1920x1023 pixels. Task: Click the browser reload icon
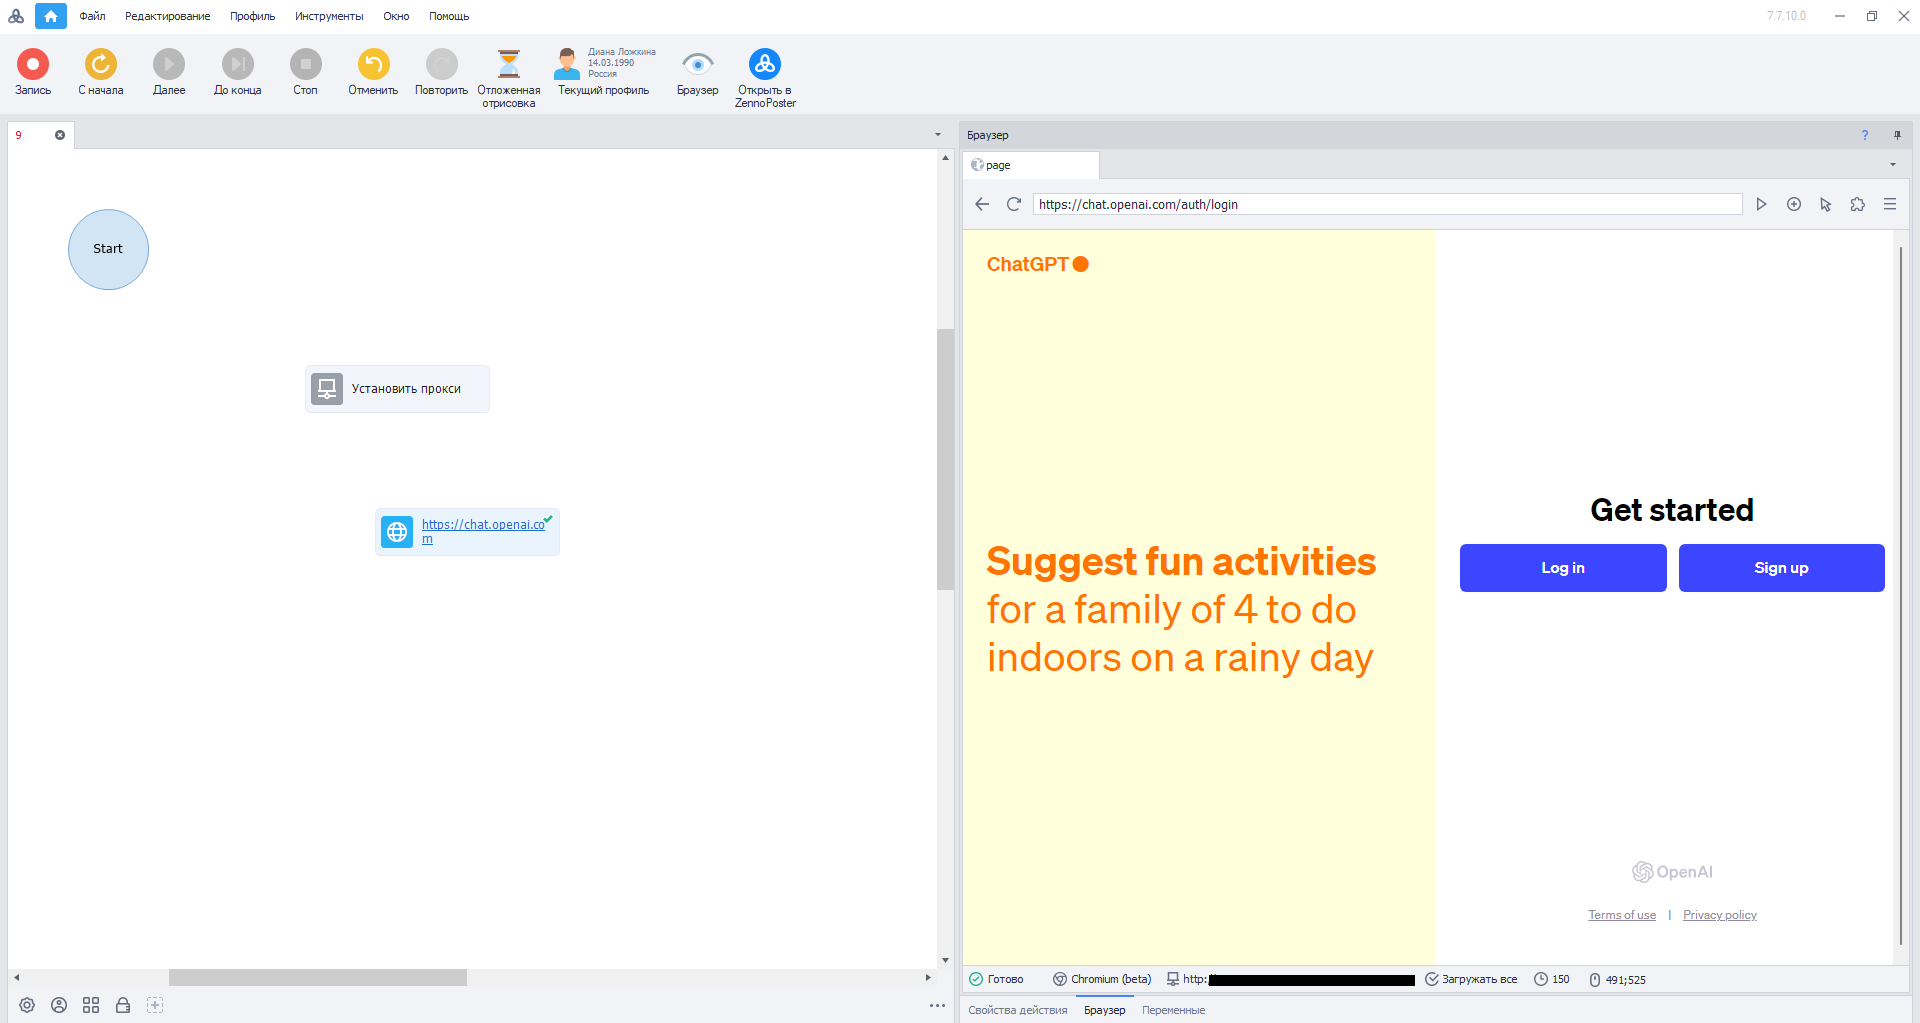point(1013,204)
